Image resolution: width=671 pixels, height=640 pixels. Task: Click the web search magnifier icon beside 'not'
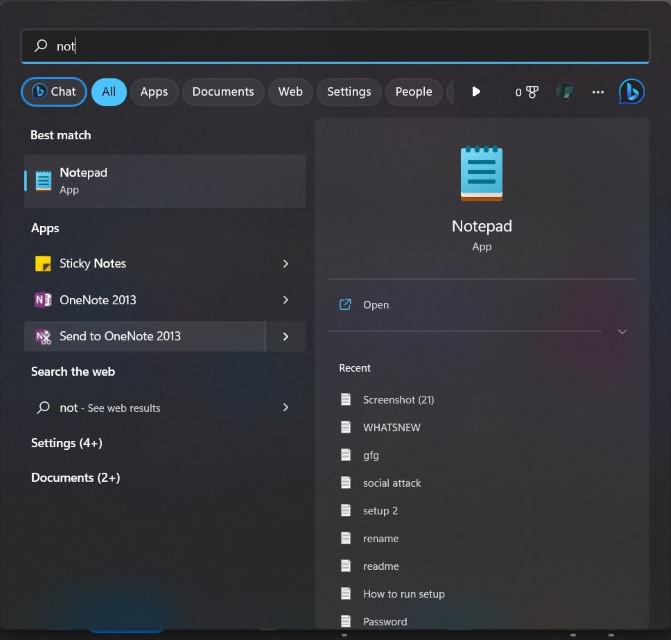43,407
